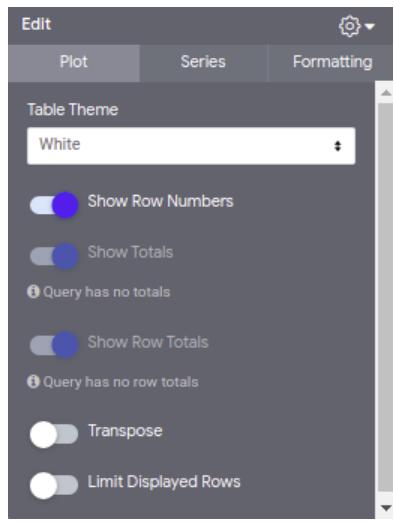The width and height of the screenshot is (394, 532).
Task: Disable Show Row Numbers toggle
Action: [54, 205]
